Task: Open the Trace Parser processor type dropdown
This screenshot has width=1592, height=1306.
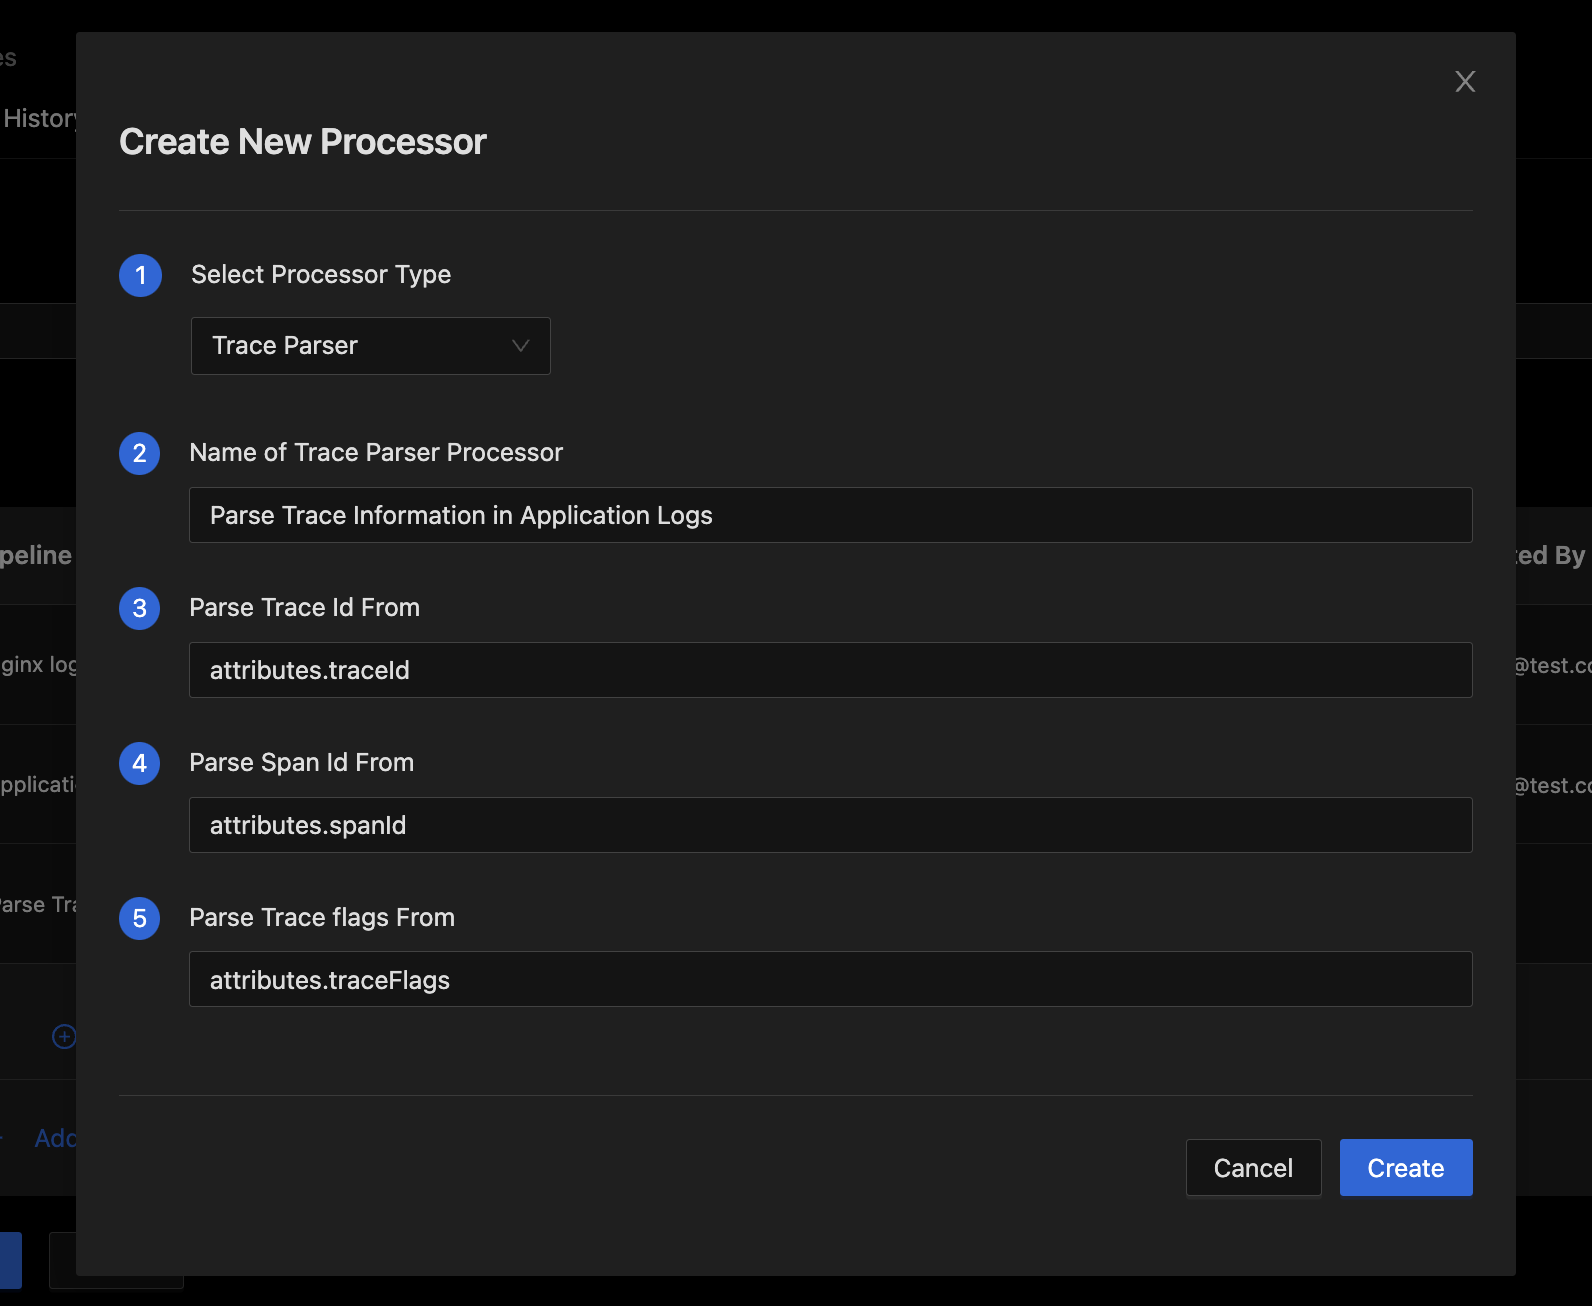Action: click(370, 346)
